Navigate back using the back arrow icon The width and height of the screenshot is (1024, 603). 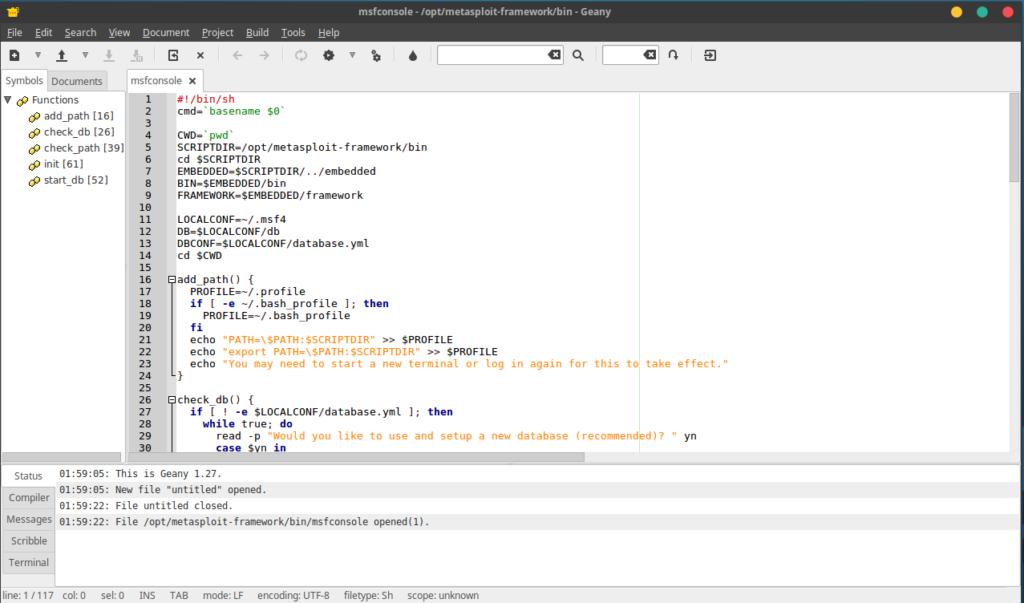(x=238, y=55)
